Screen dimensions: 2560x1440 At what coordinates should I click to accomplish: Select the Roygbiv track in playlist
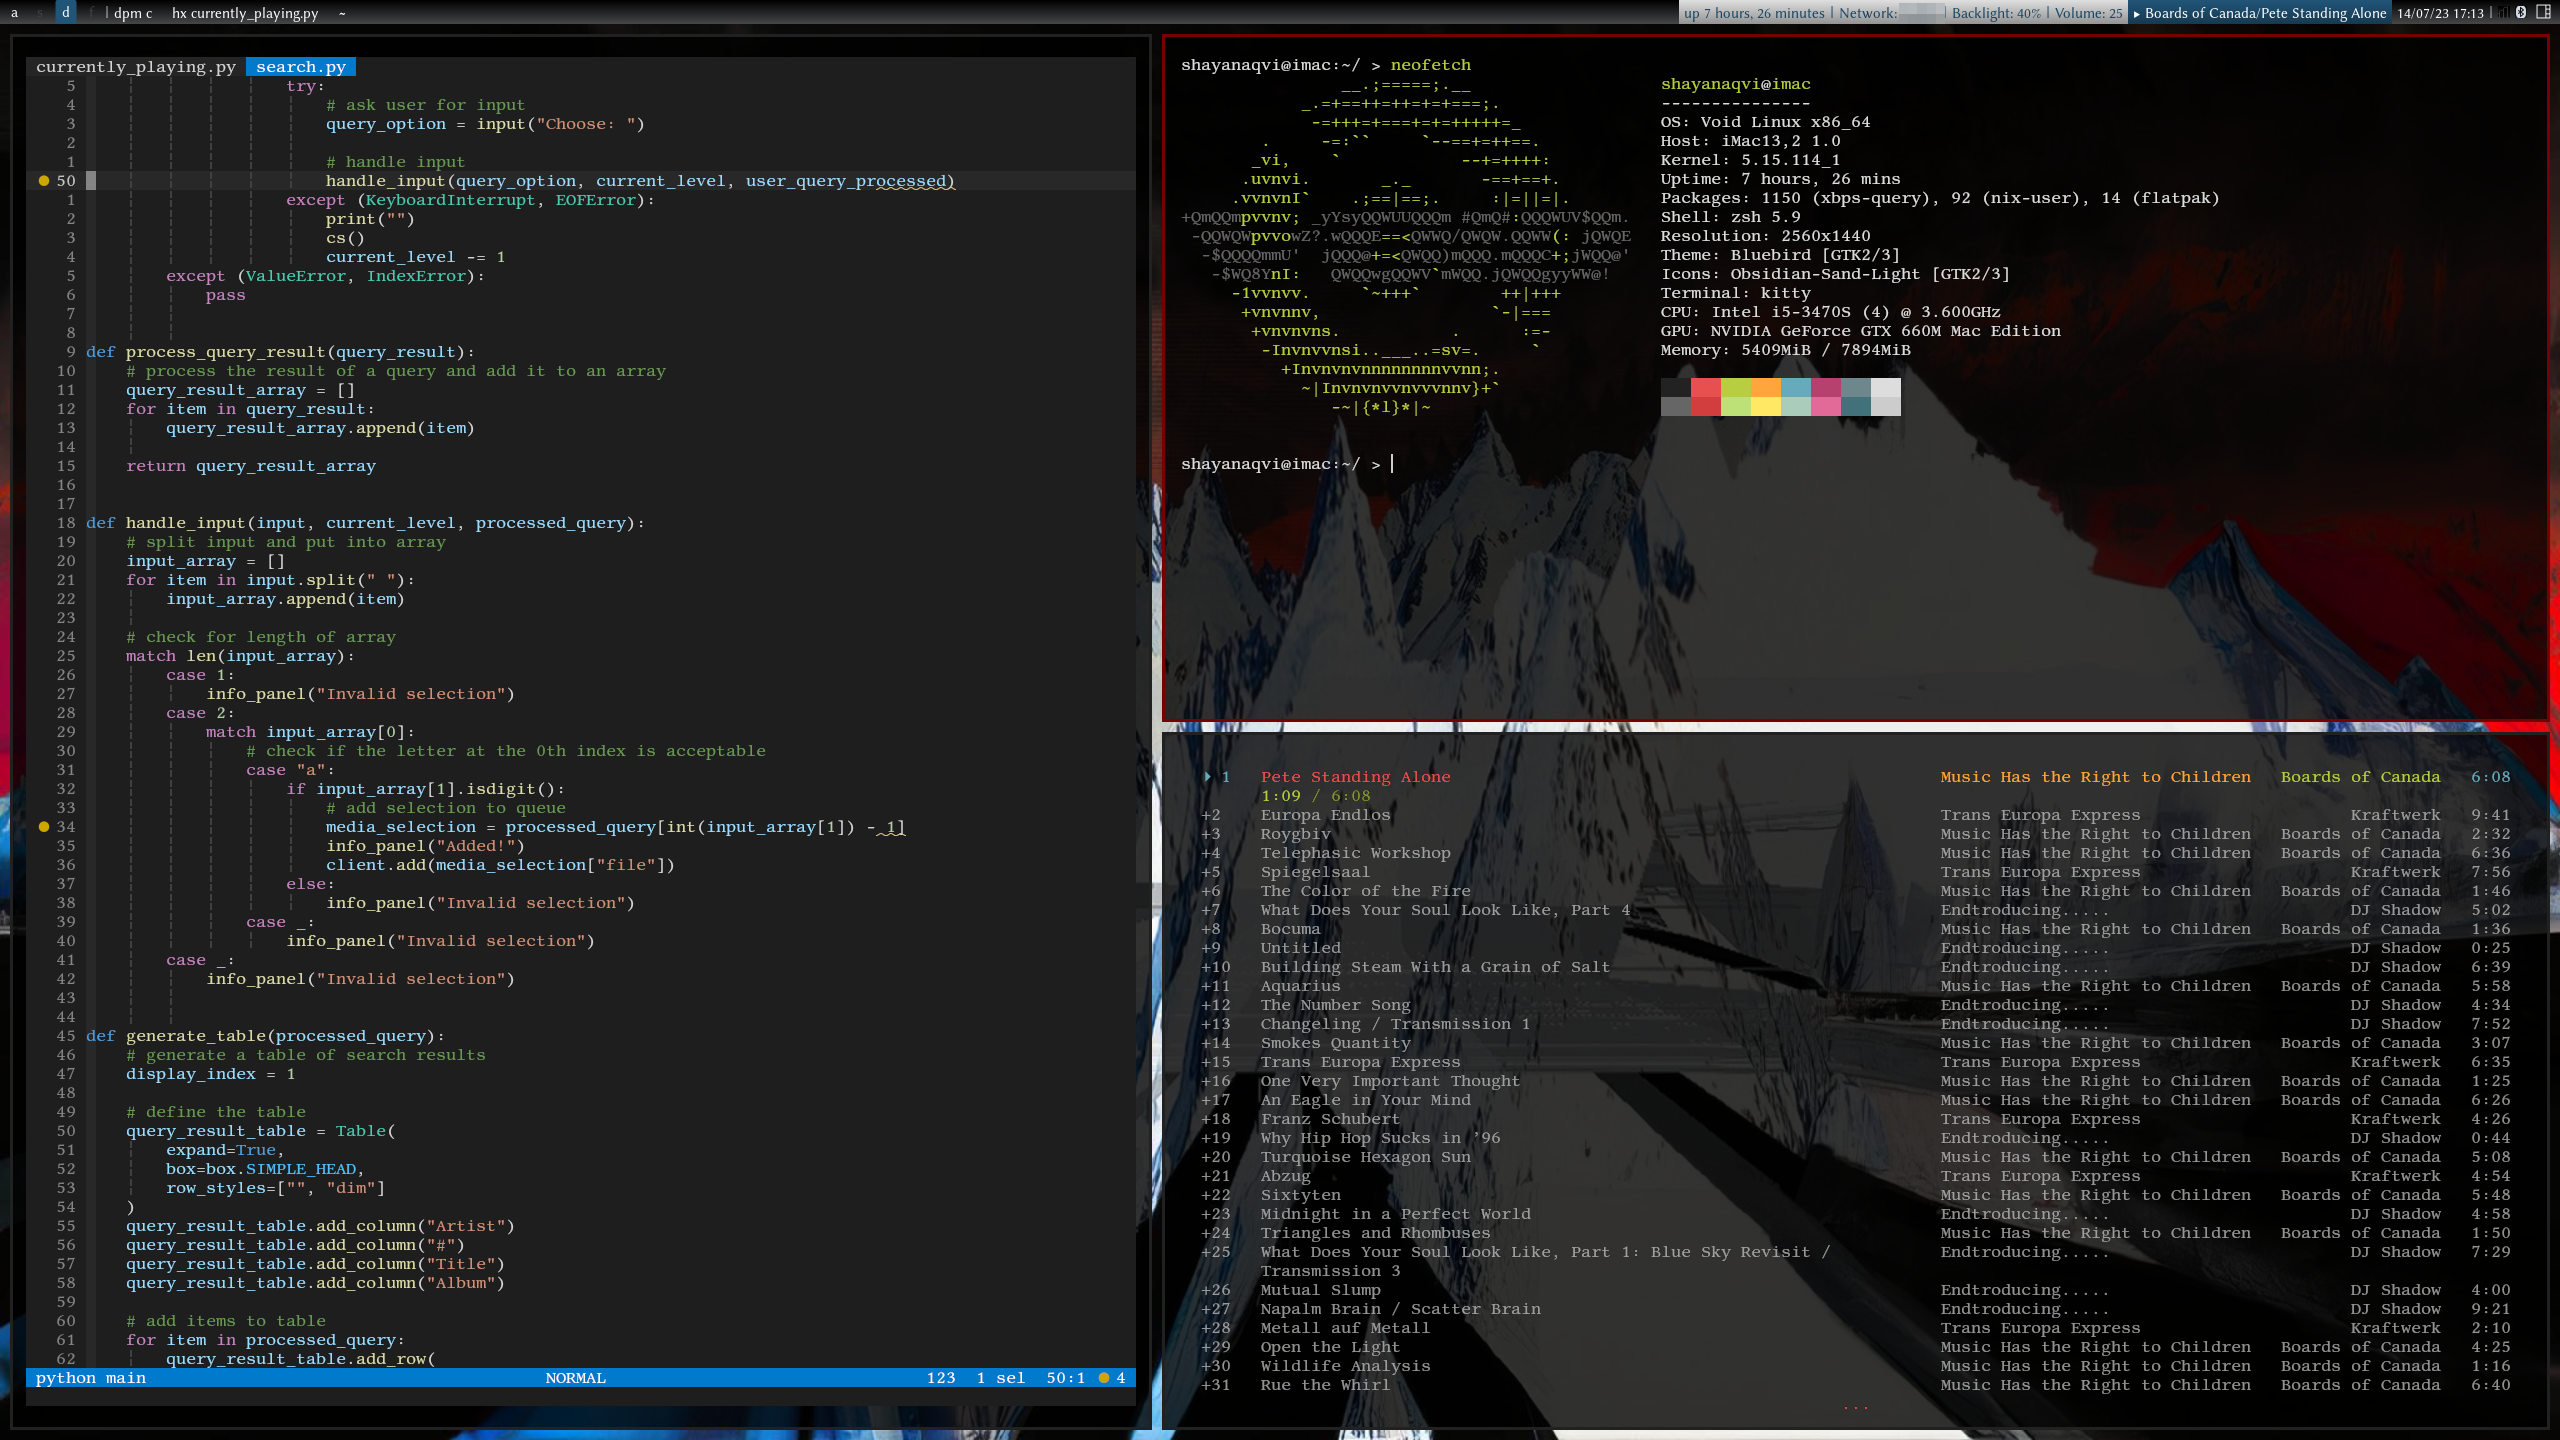click(x=1295, y=834)
